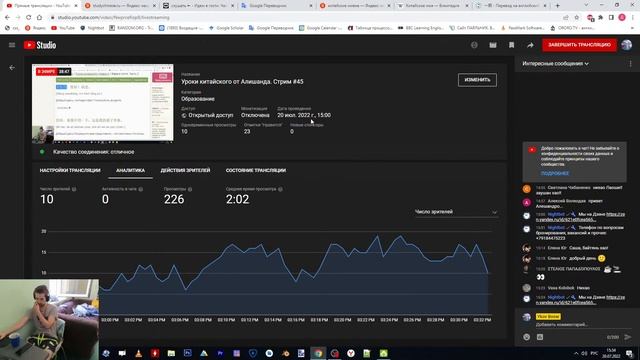Viewport: 640px width, 360px height.
Task: Click the Super Chat icon beside emoji button
Action: (x=540, y=337)
